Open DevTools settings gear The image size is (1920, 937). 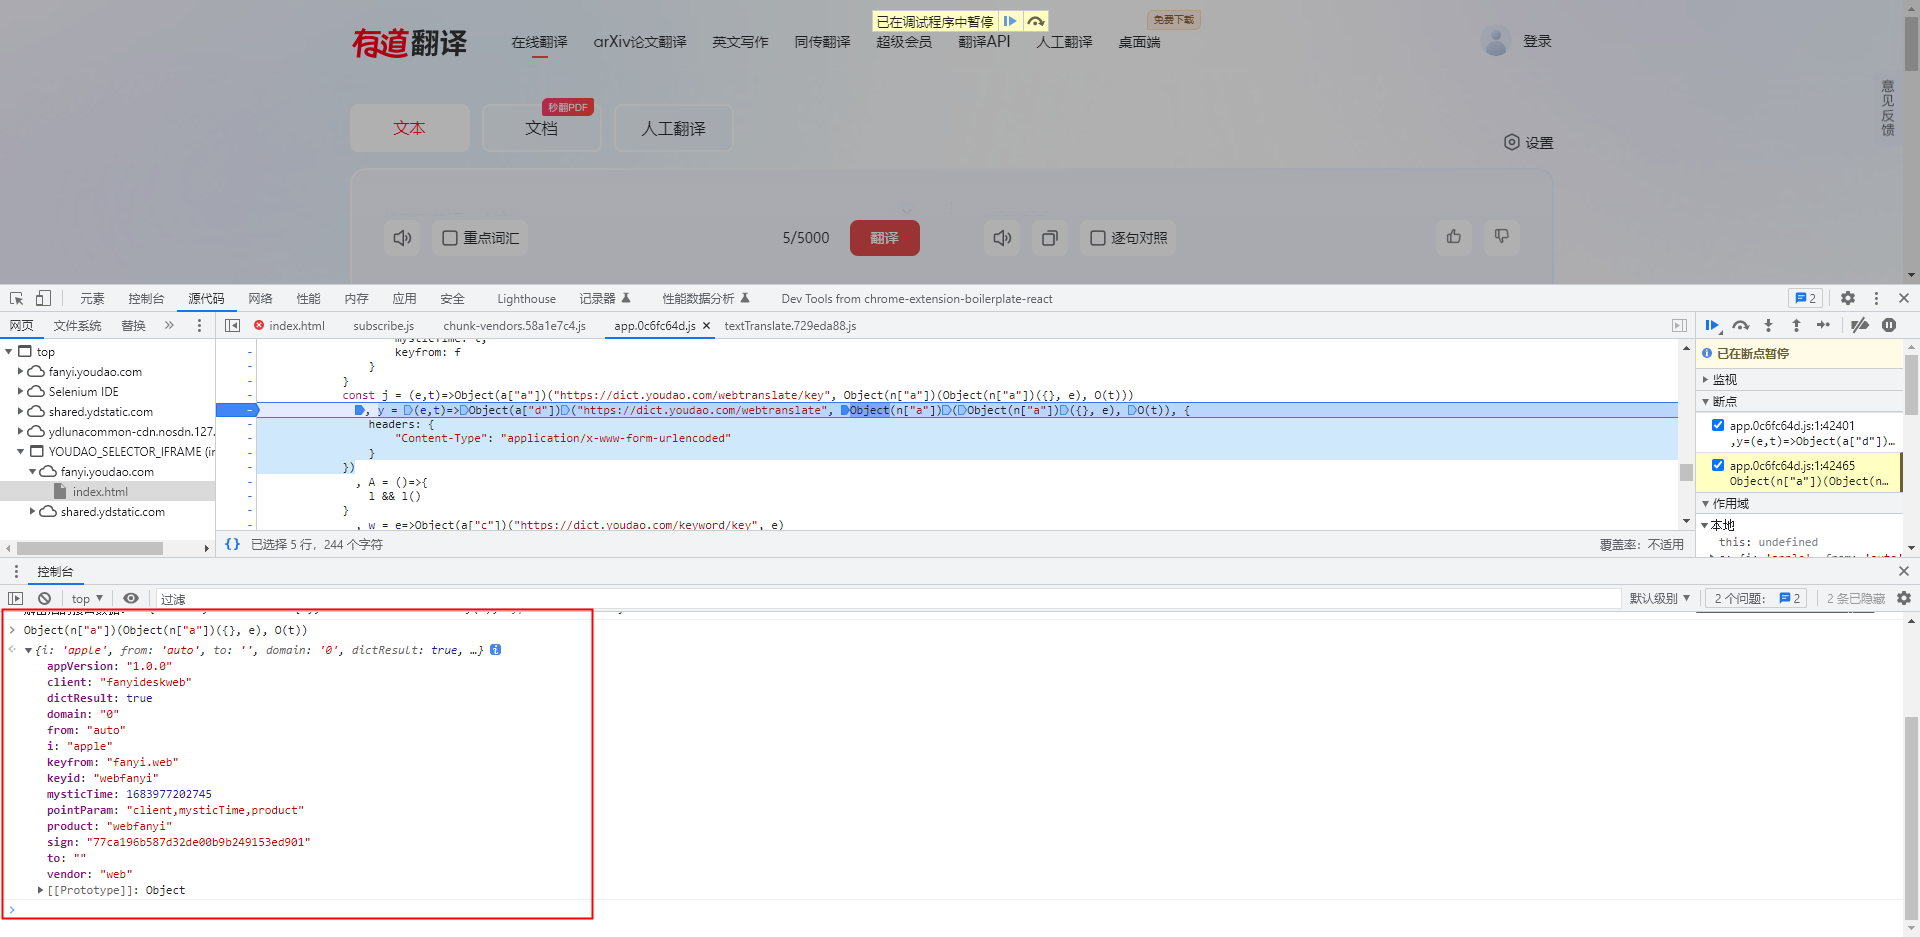[x=1848, y=298]
